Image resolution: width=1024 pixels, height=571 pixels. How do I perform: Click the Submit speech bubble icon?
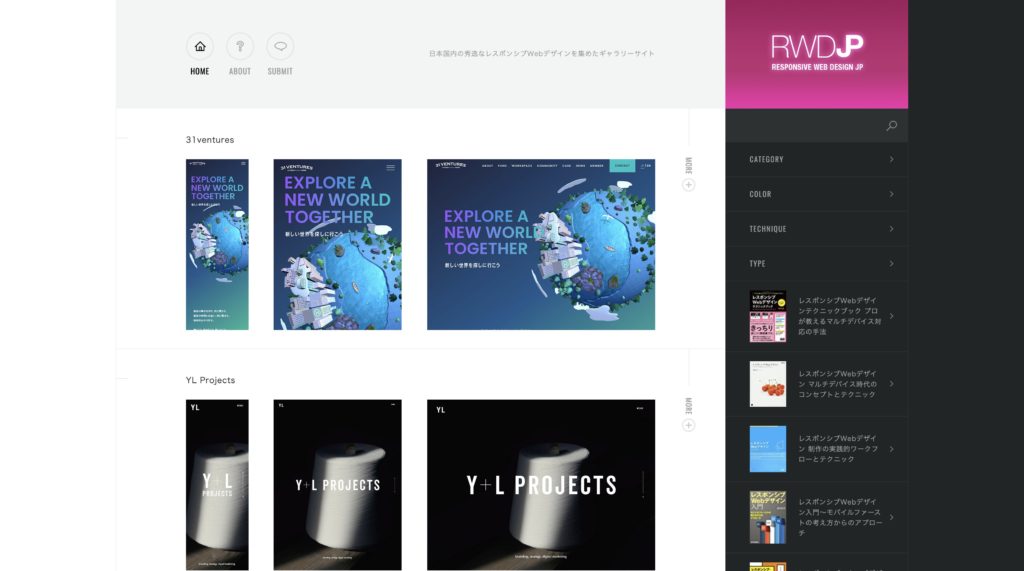coord(280,46)
